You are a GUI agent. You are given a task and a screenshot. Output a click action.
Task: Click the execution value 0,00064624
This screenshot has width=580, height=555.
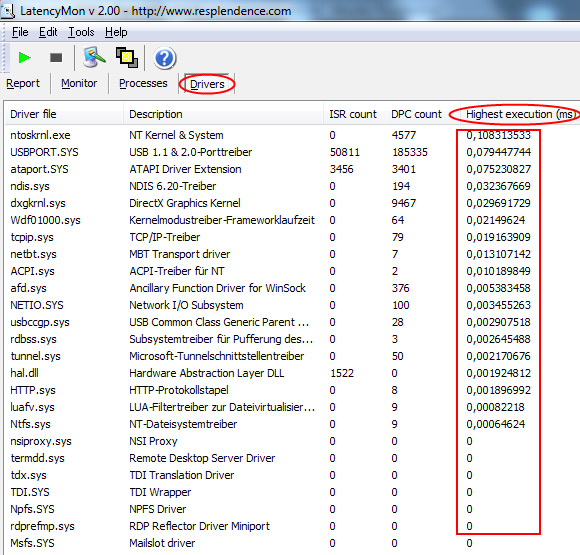pos(496,424)
